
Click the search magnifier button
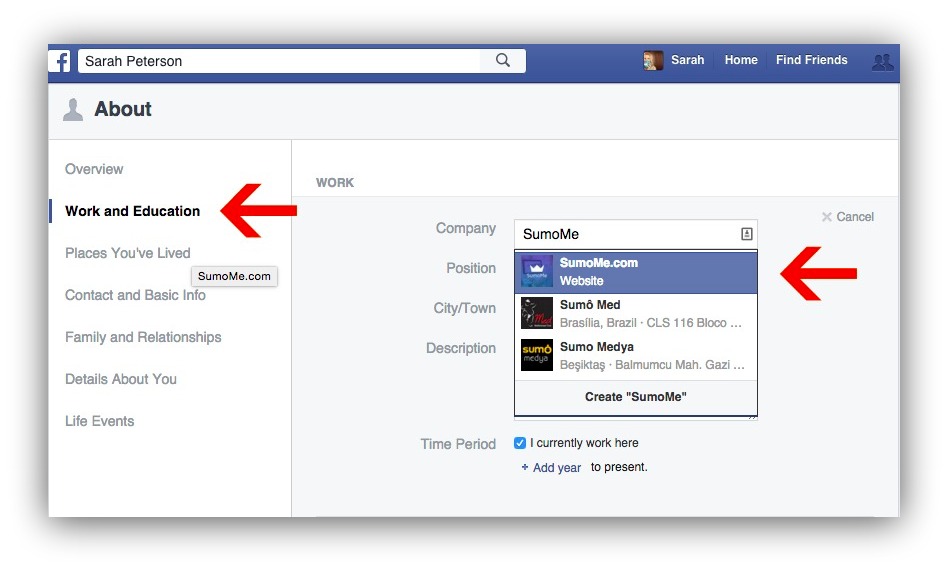[x=502, y=60]
